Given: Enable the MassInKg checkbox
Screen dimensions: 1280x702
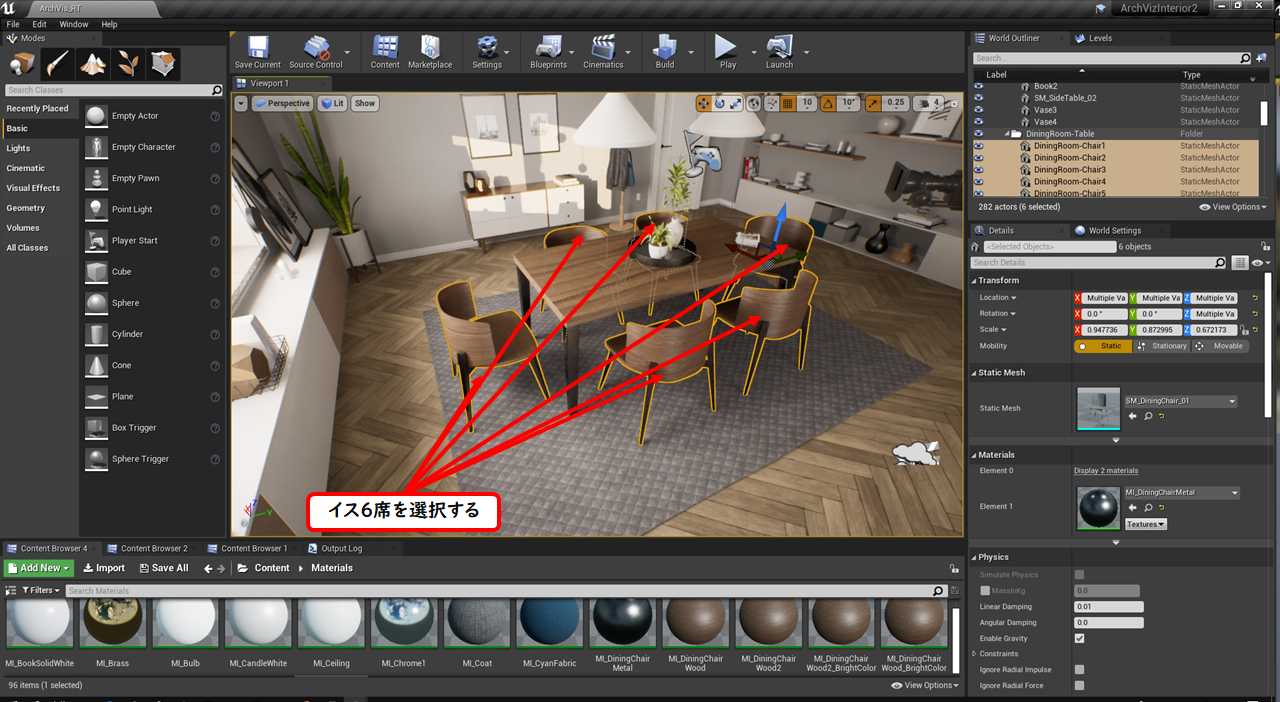Looking at the screenshot, I should pos(986,591).
